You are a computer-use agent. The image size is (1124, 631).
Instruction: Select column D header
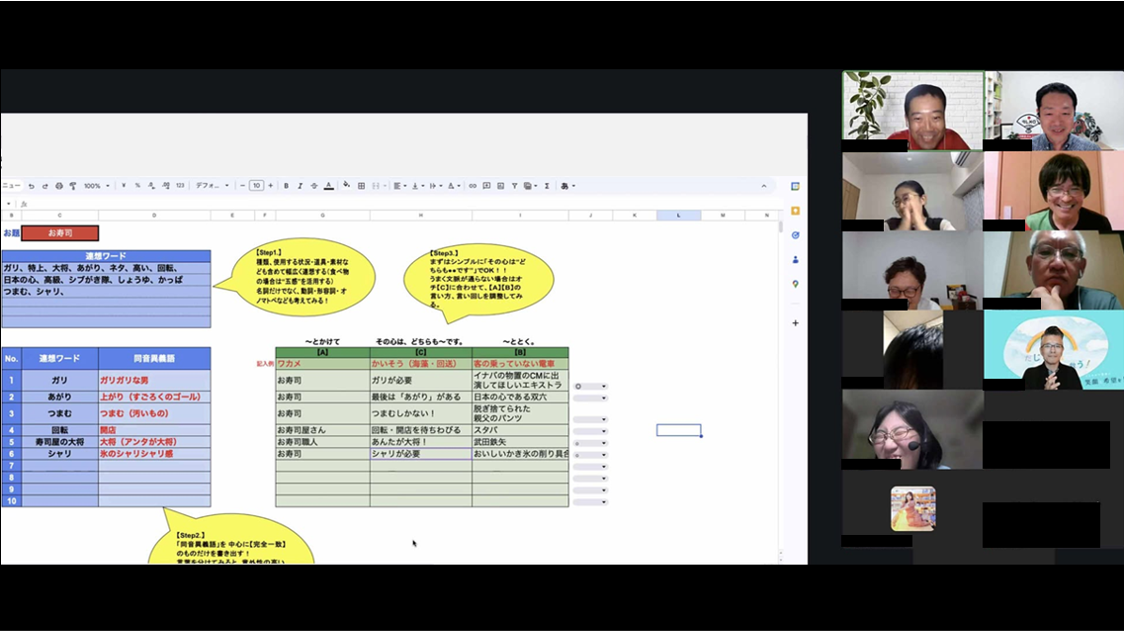point(154,215)
